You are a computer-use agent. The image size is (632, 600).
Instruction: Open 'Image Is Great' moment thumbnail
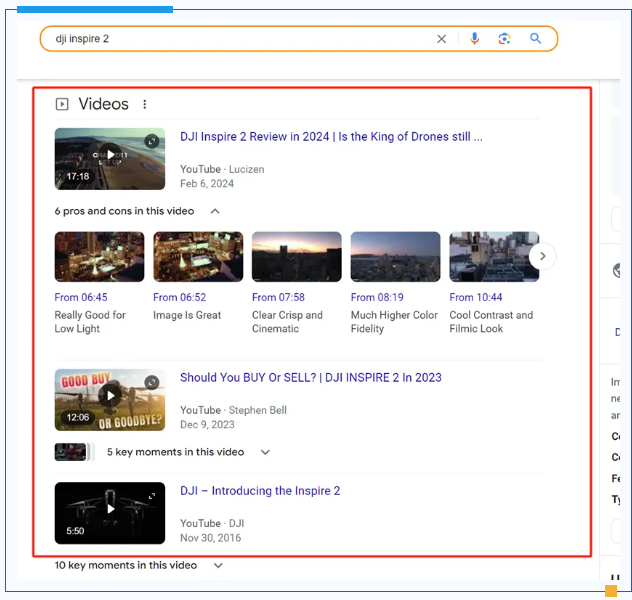tap(198, 257)
